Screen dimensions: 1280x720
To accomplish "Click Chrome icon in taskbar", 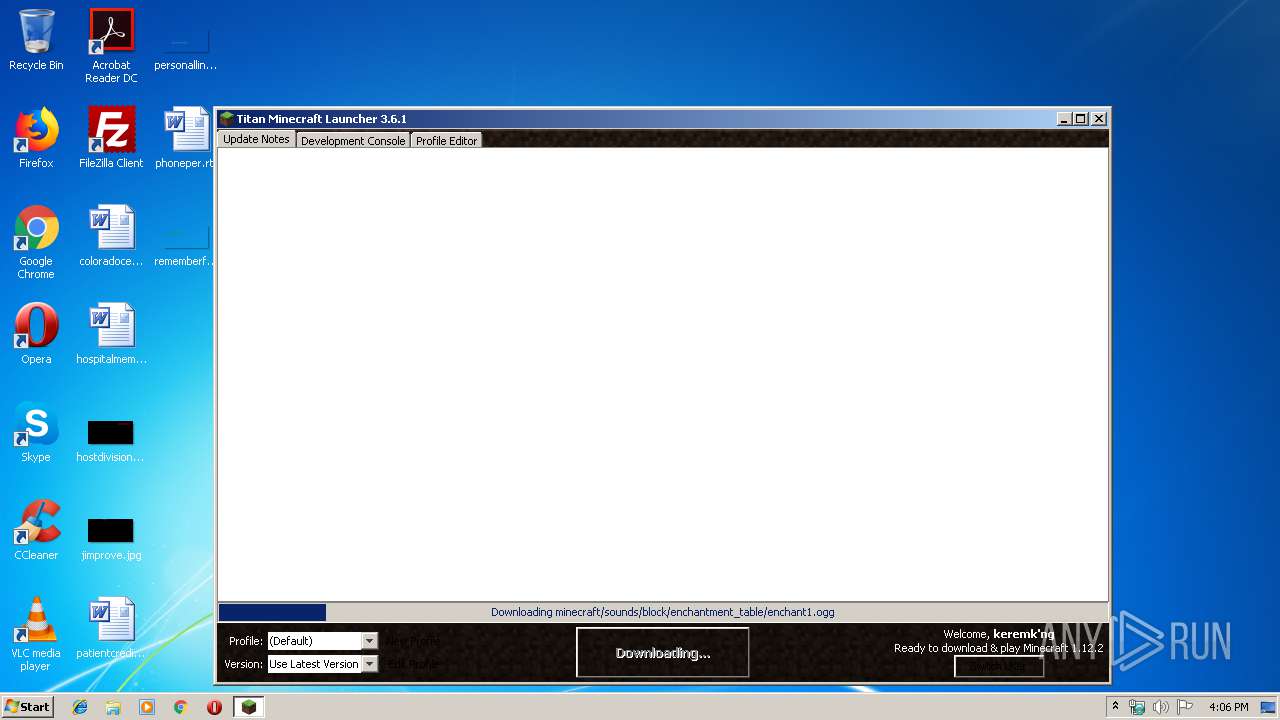I will 181,707.
